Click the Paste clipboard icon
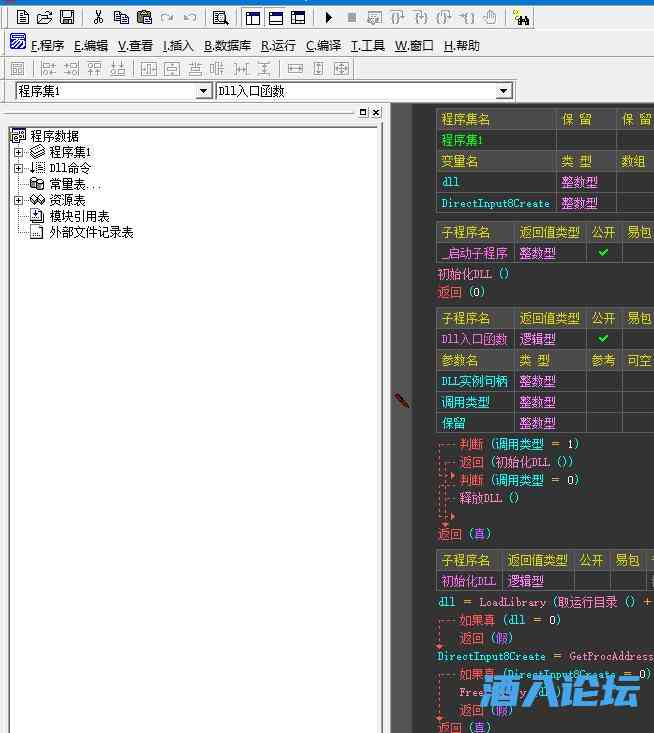This screenshot has height=733, width=654. (x=144, y=18)
